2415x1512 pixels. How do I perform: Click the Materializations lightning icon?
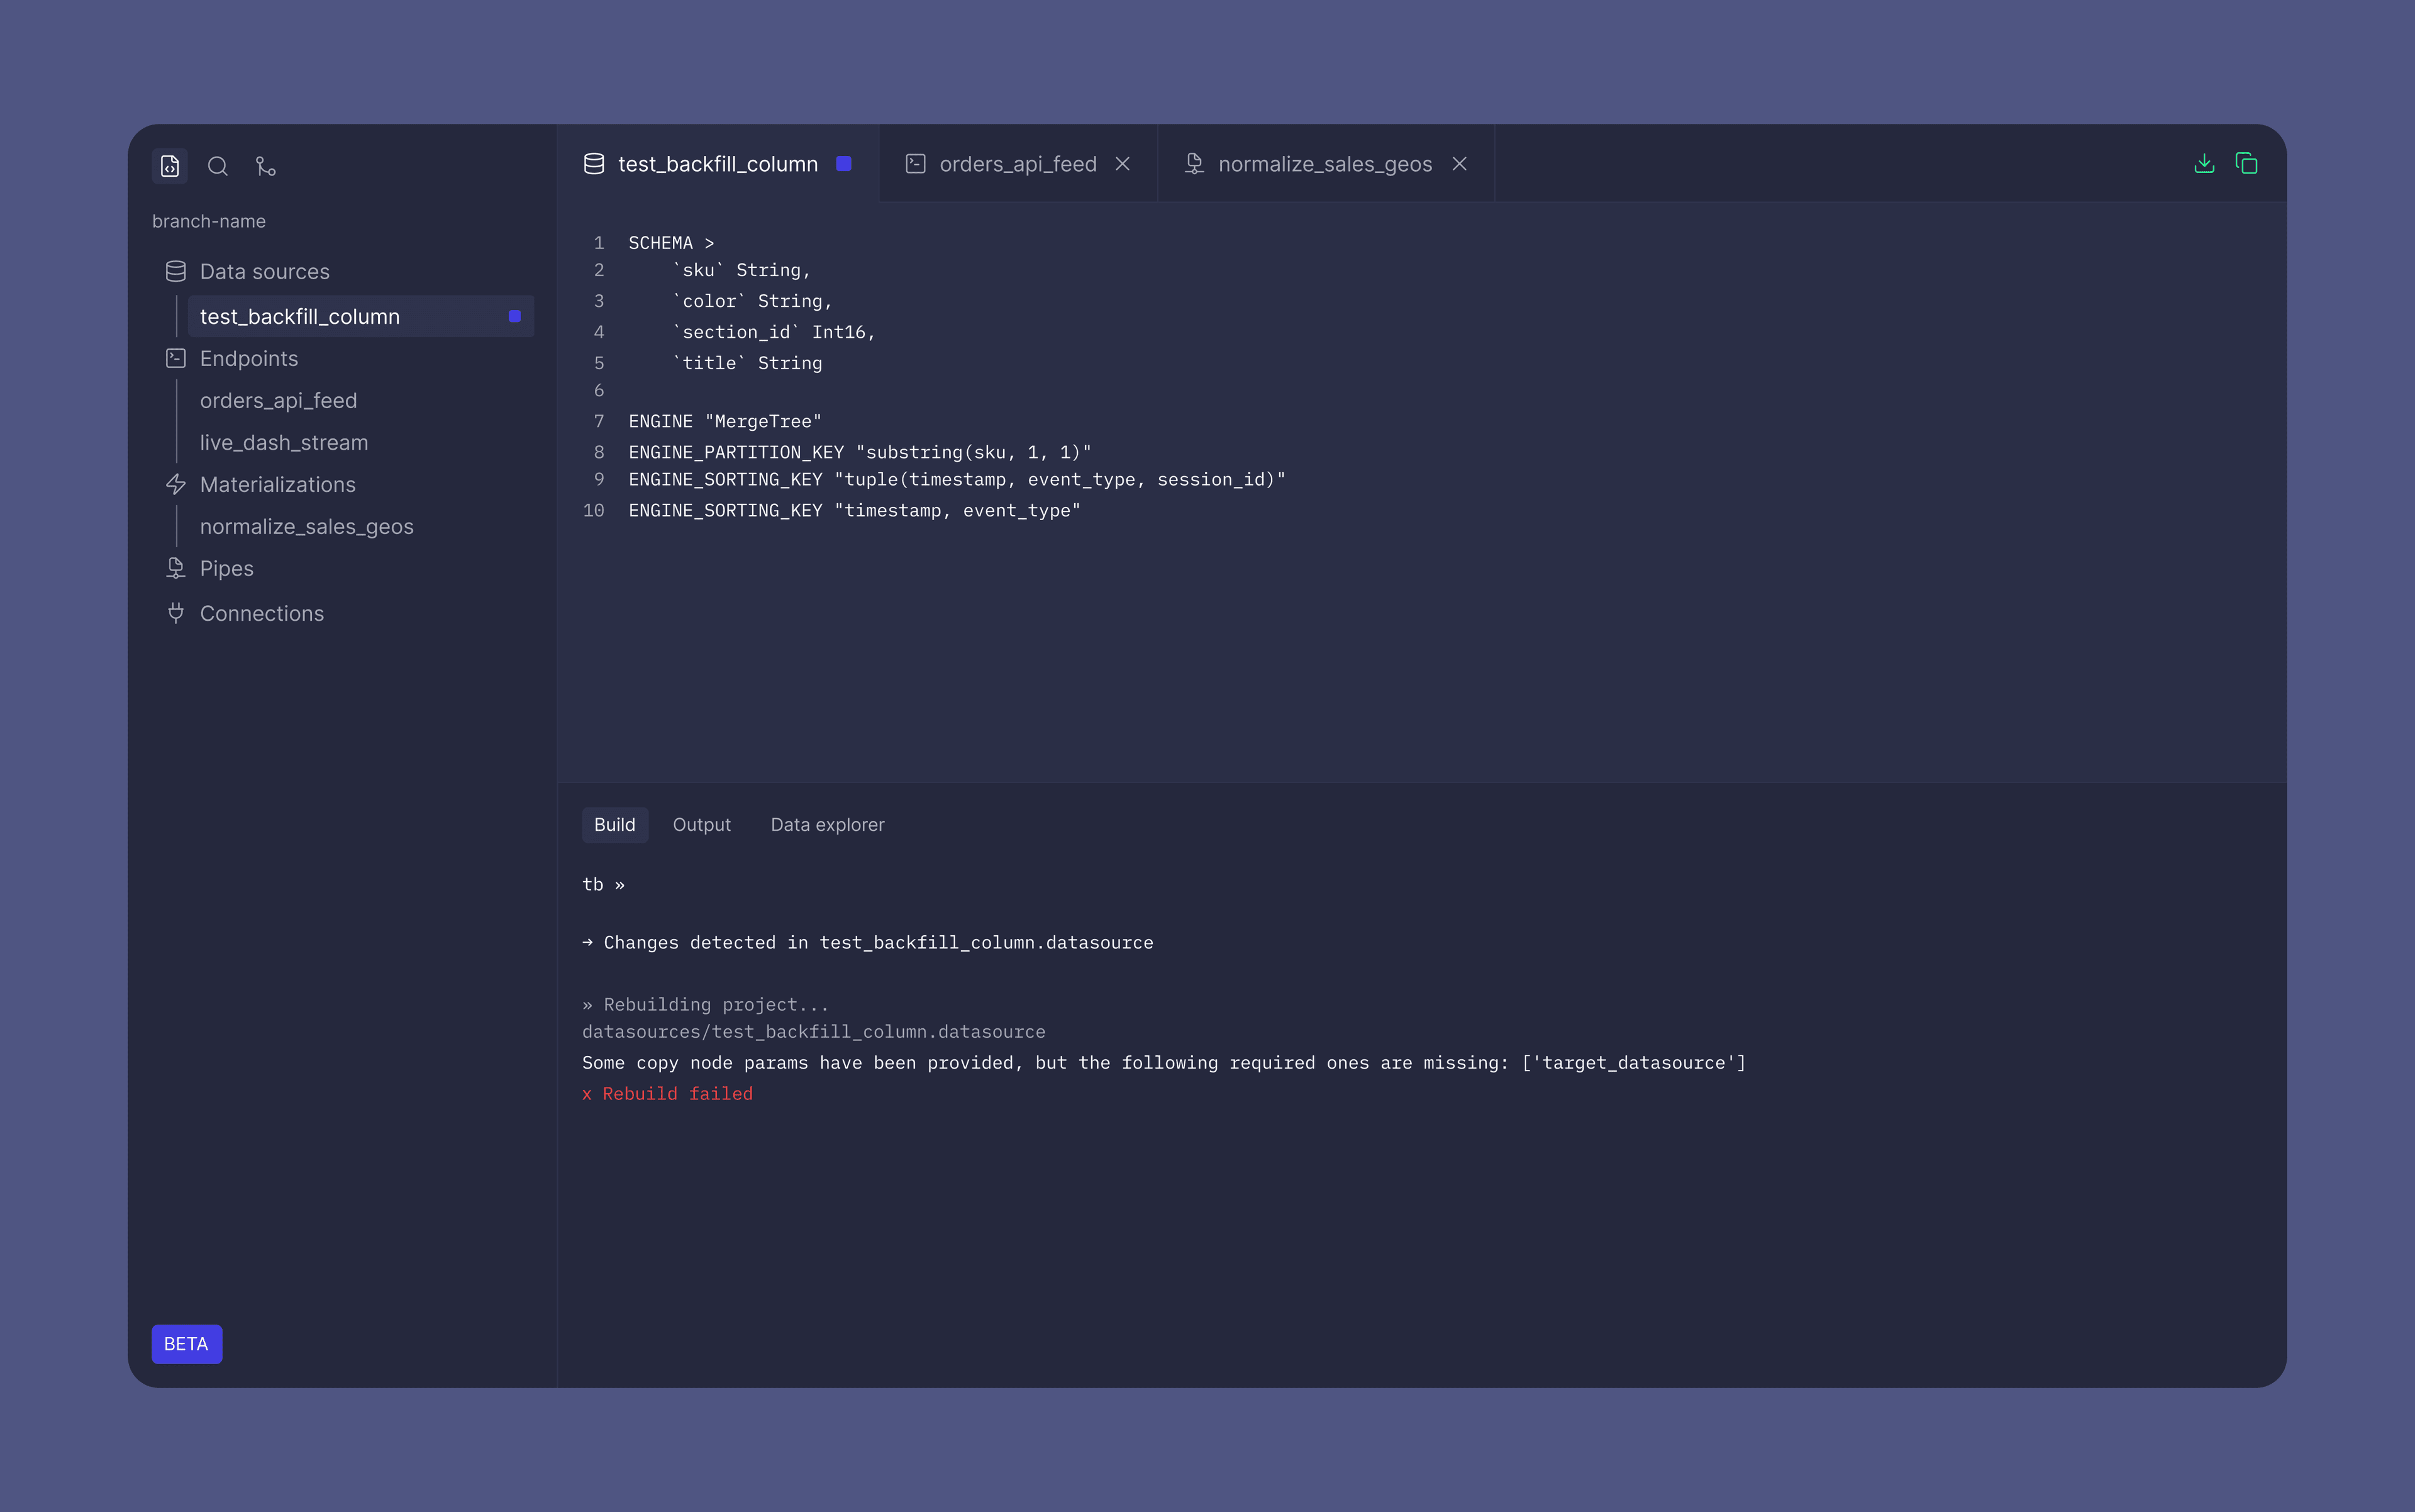click(176, 484)
